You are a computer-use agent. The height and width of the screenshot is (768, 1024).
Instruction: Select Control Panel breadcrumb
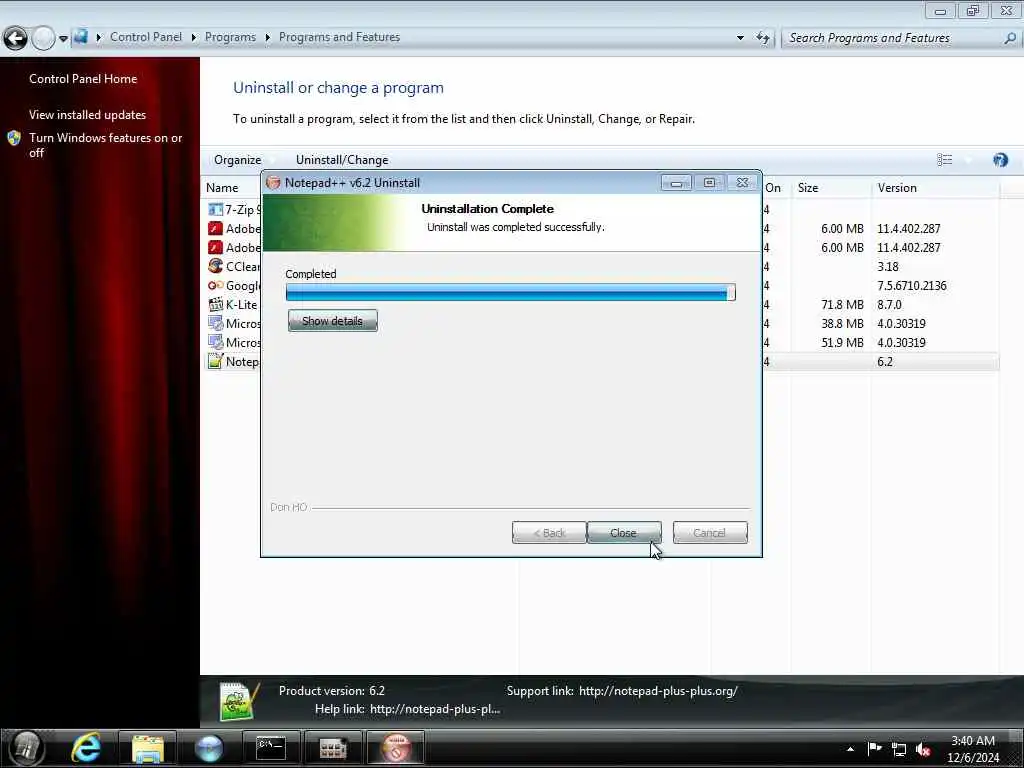tap(146, 37)
